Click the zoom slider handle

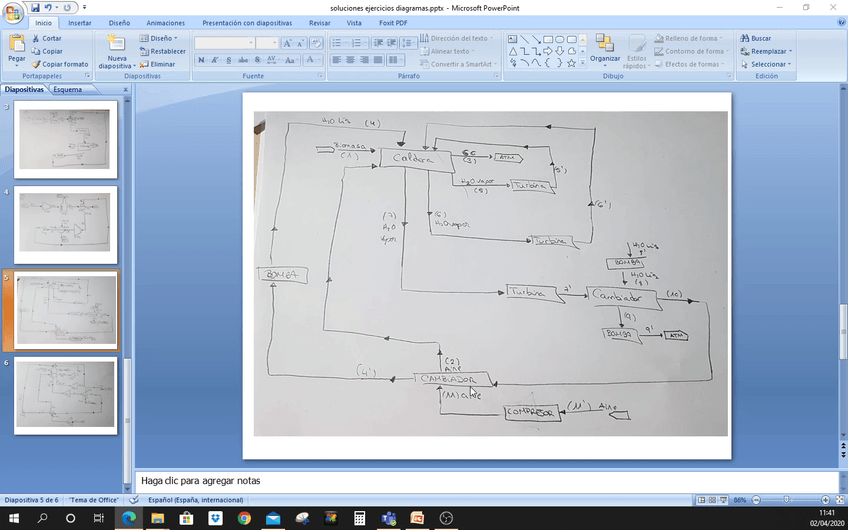[786, 500]
